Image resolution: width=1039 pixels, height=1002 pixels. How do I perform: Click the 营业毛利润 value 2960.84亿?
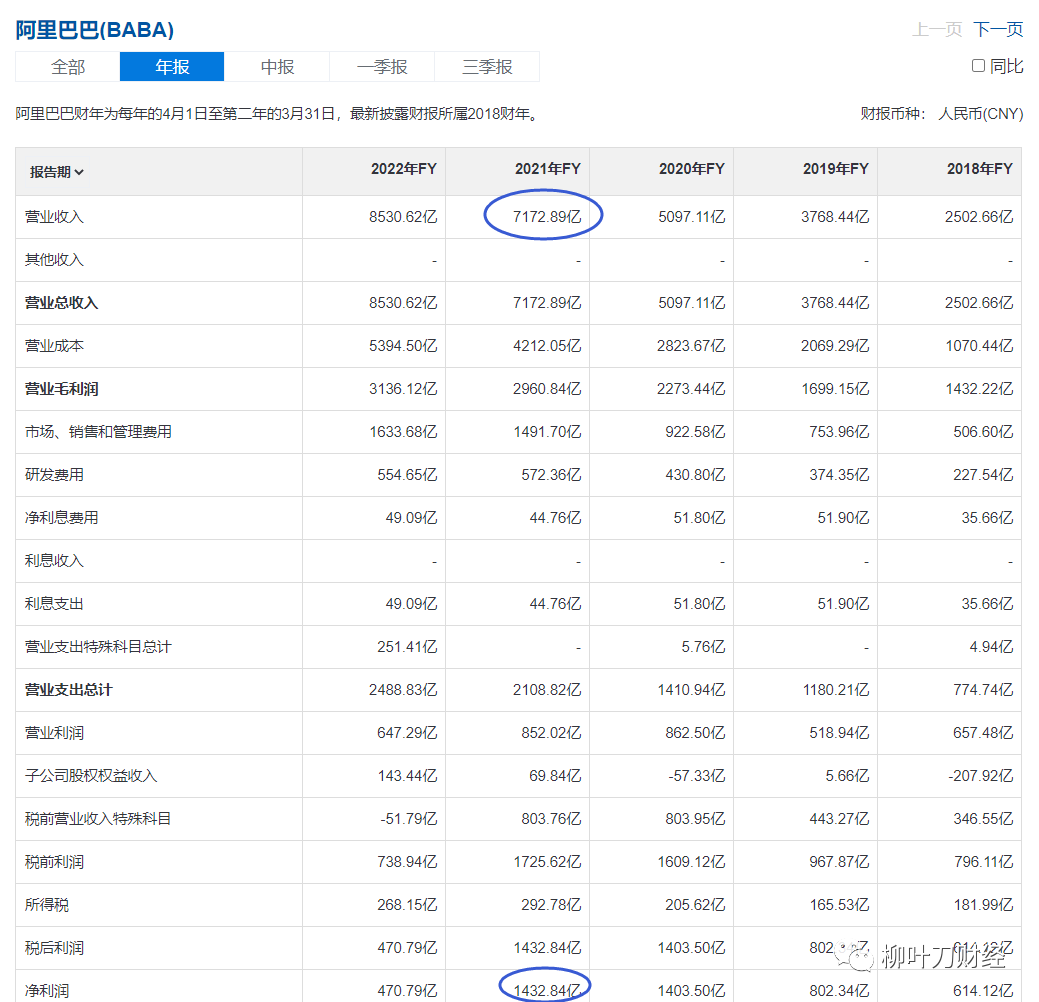pyautogui.click(x=547, y=389)
